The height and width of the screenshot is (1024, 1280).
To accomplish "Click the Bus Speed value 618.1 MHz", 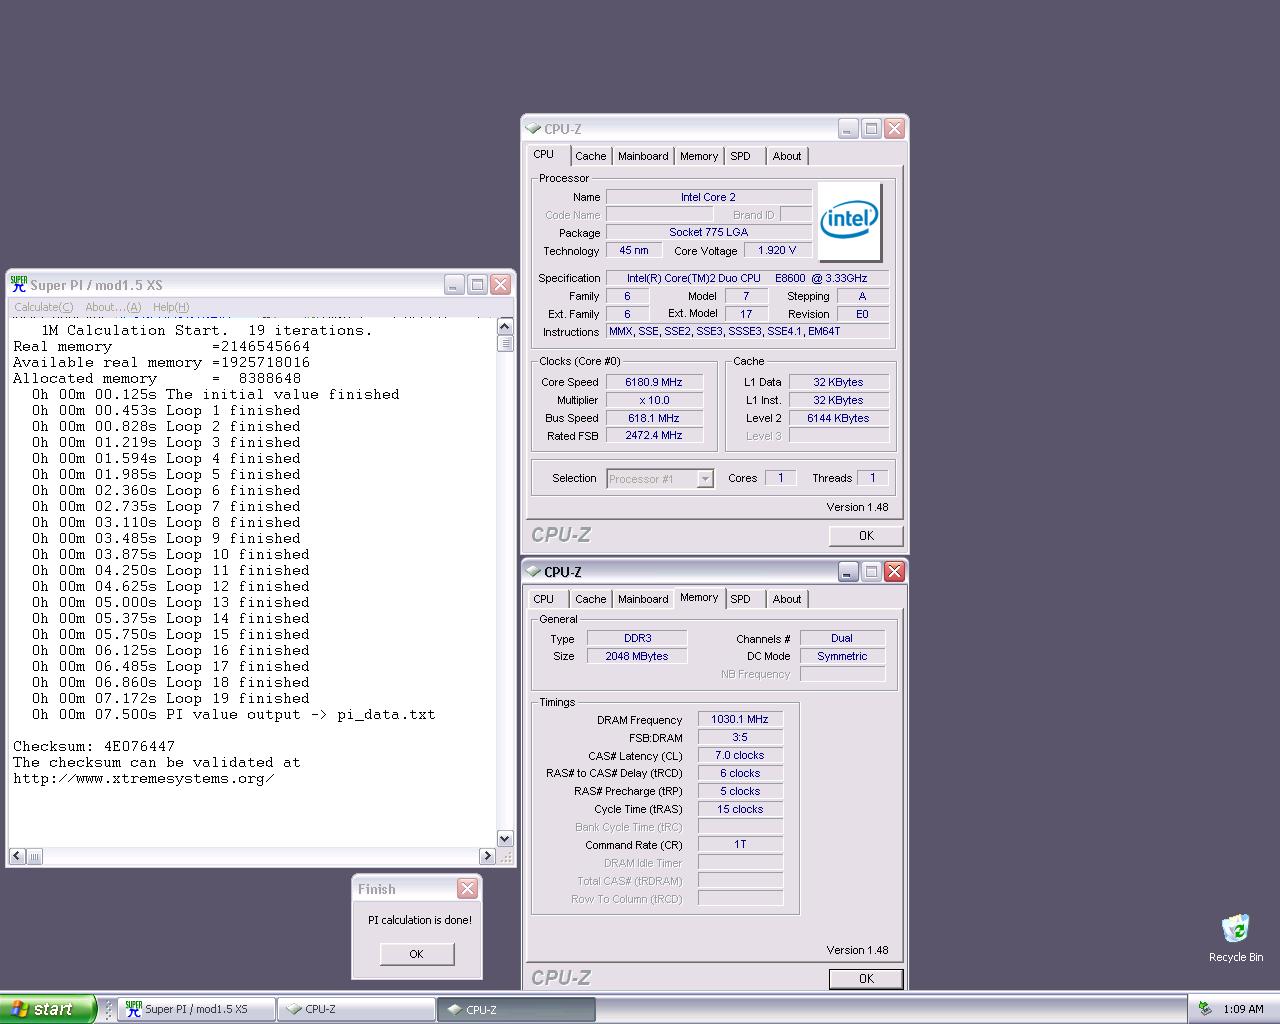I will point(654,418).
